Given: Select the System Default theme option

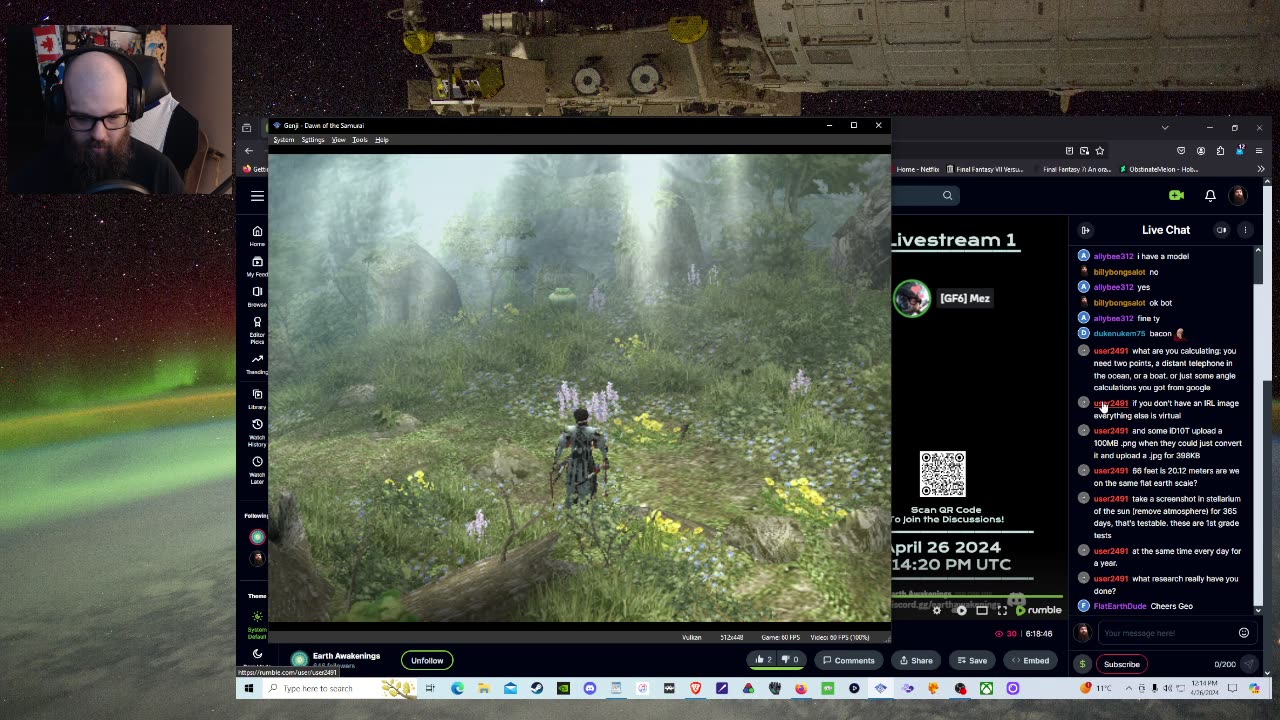Looking at the screenshot, I should click(257, 625).
